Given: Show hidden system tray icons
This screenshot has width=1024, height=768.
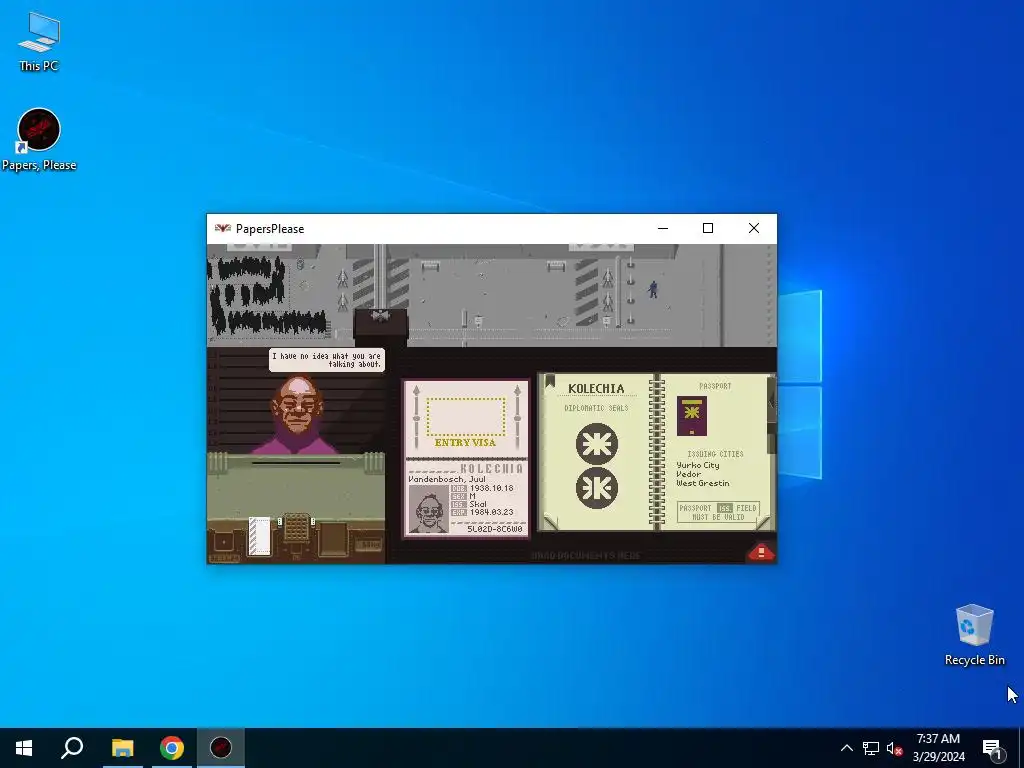Looking at the screenshot, I should 846,748.
